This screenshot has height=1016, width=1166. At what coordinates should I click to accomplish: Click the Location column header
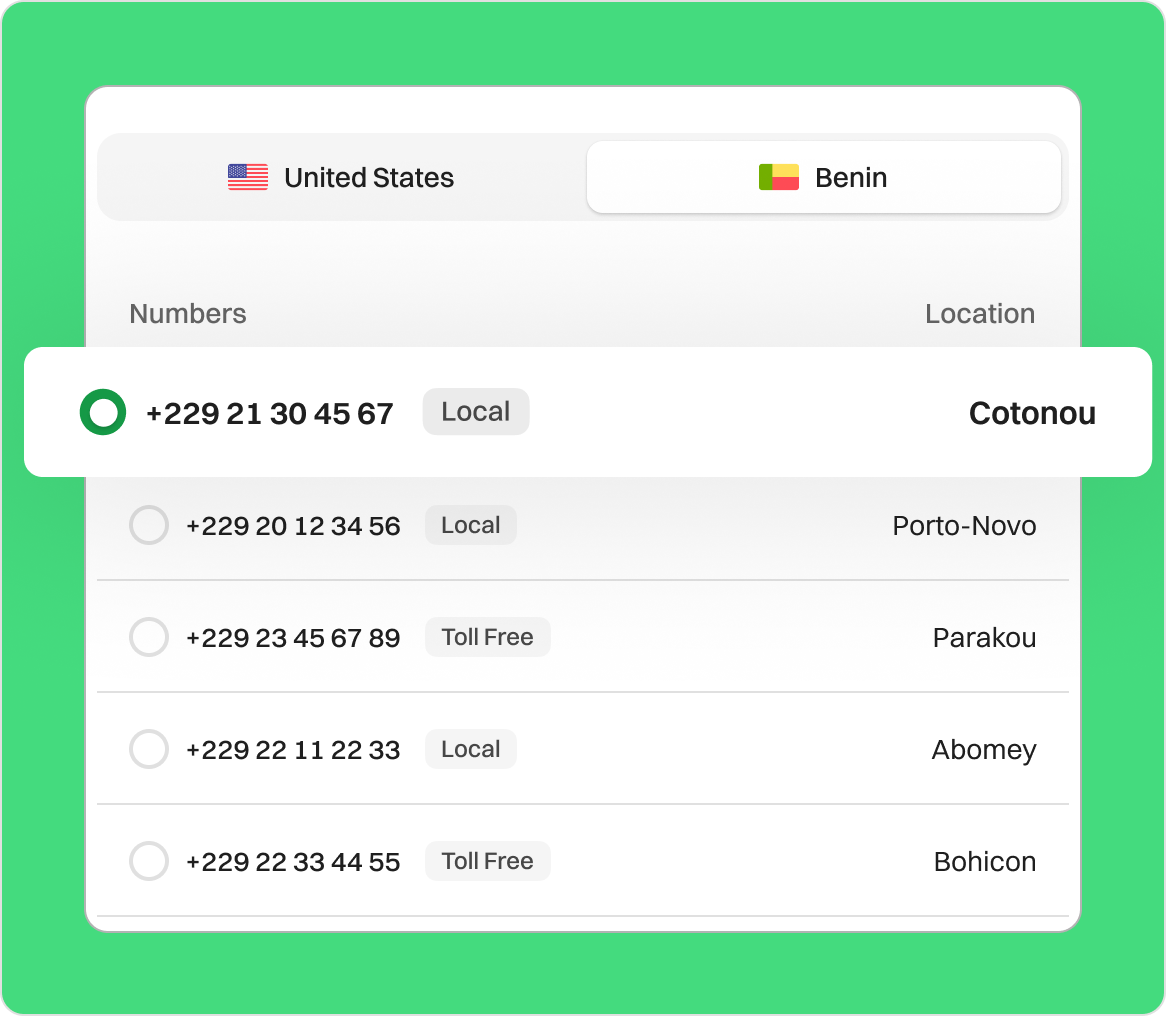coord(979,314)
